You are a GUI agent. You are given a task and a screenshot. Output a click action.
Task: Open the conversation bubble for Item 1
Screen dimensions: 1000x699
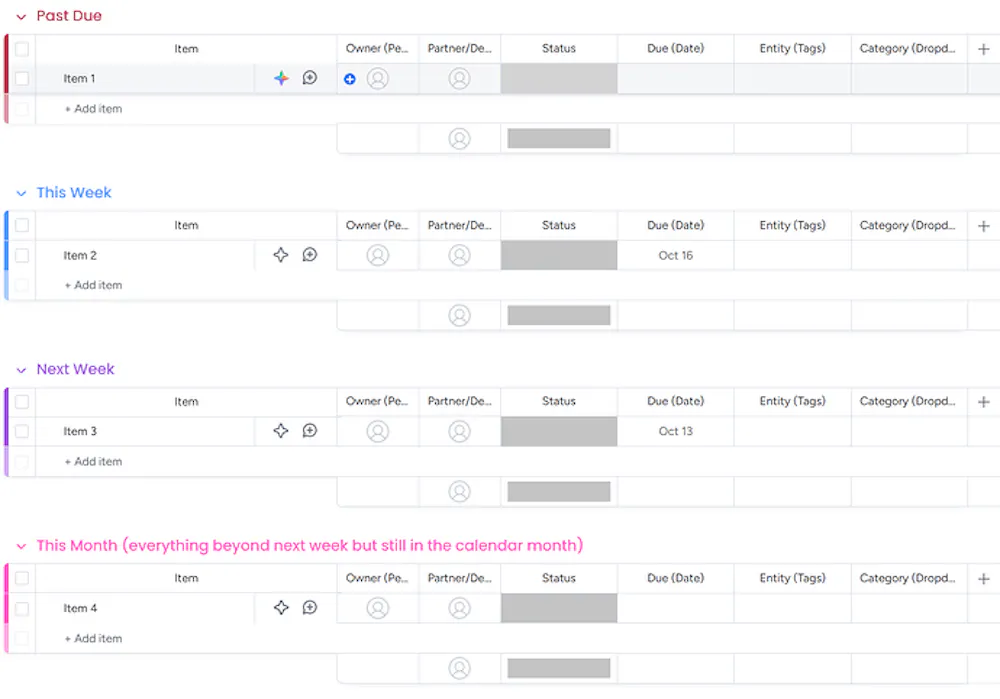[310, 78]
